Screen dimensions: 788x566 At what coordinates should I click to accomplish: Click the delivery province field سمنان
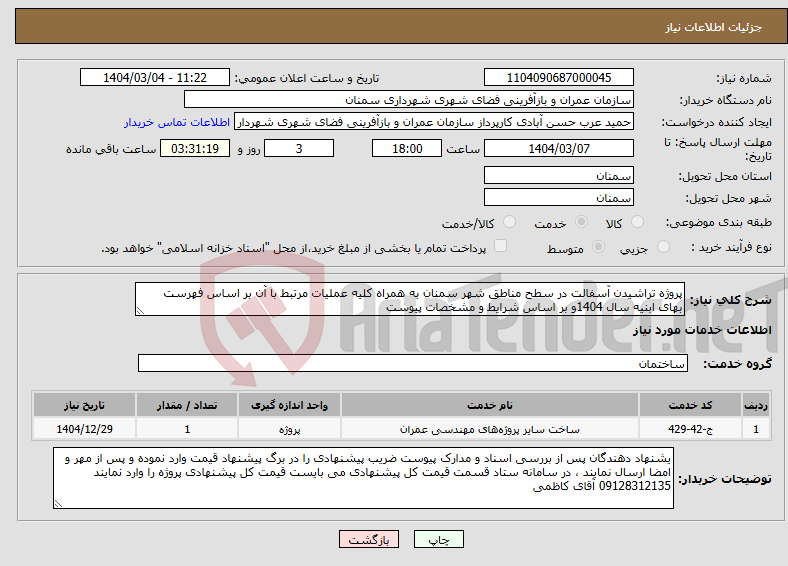tap(558, 175)
